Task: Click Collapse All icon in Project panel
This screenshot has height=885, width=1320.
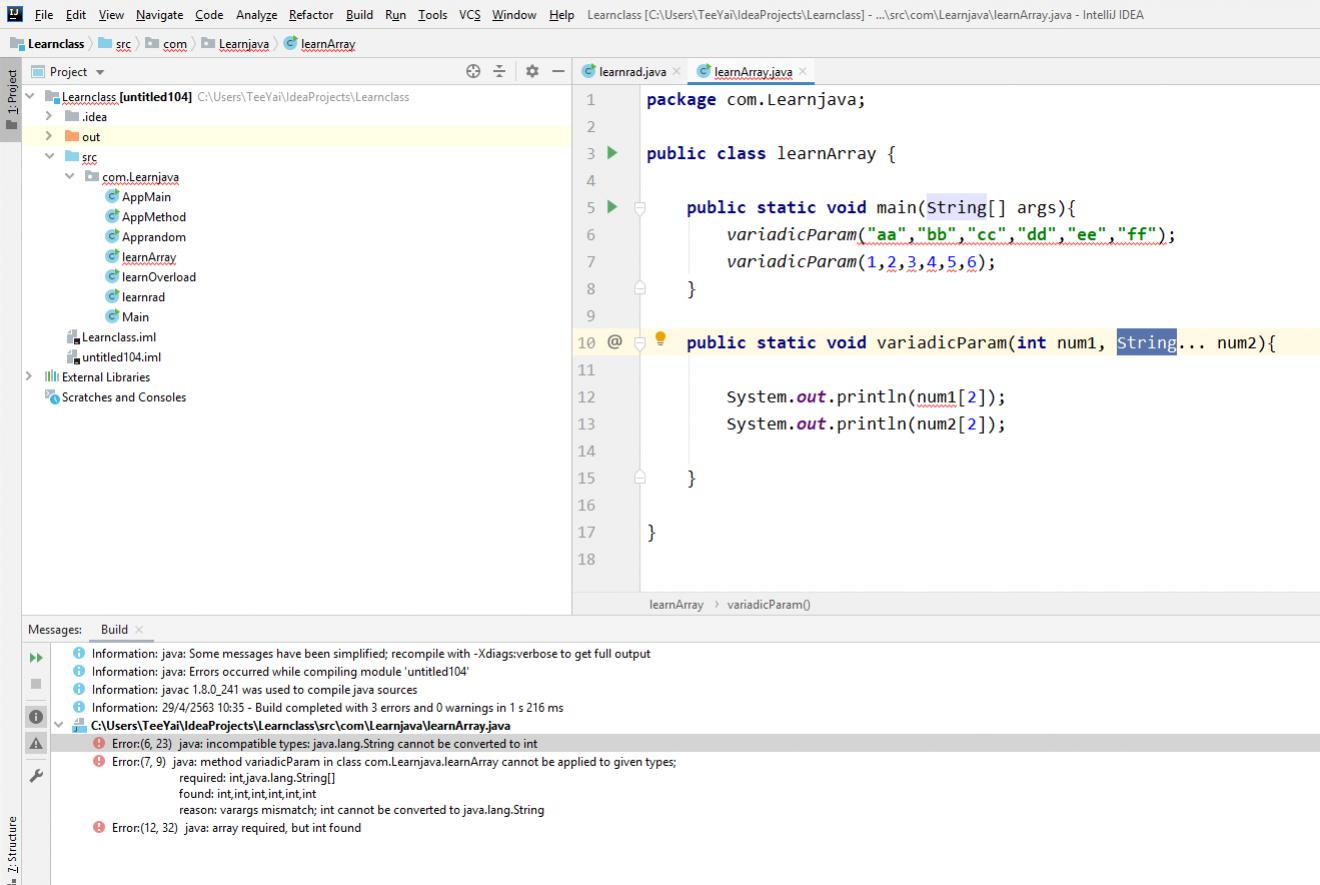Action: 499,72
